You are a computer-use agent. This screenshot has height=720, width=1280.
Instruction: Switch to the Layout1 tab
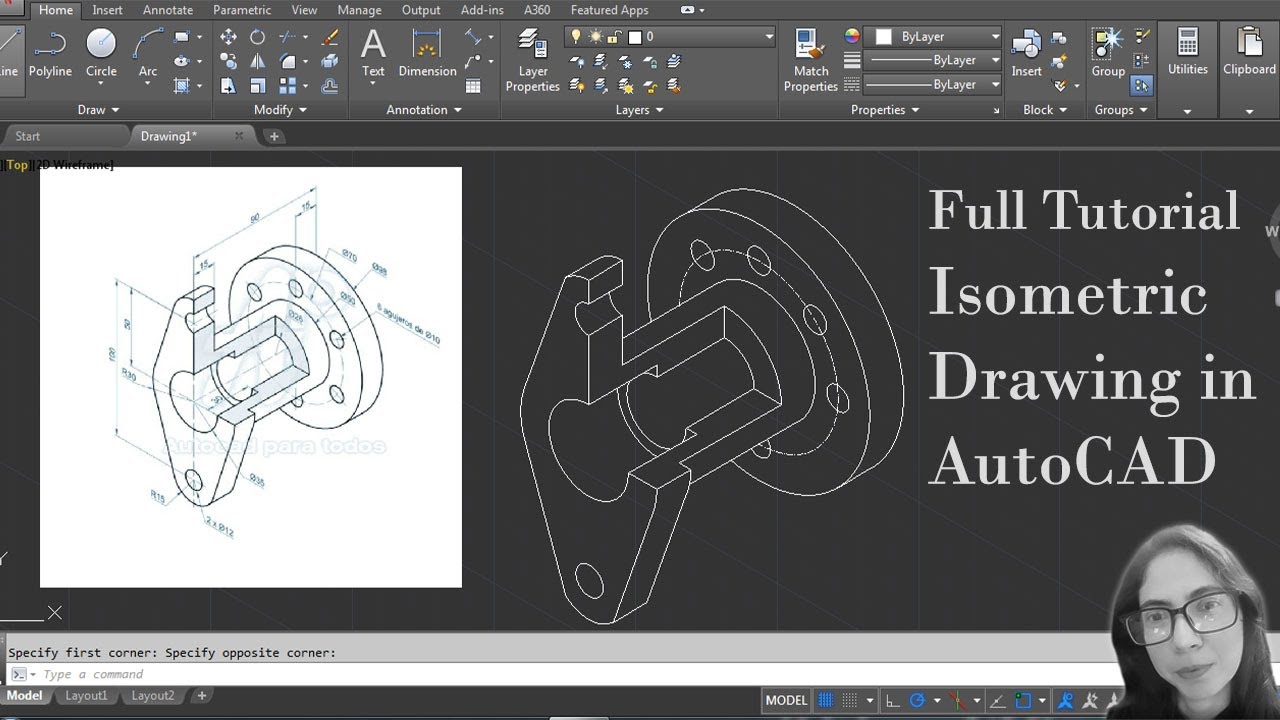[86, 696]
